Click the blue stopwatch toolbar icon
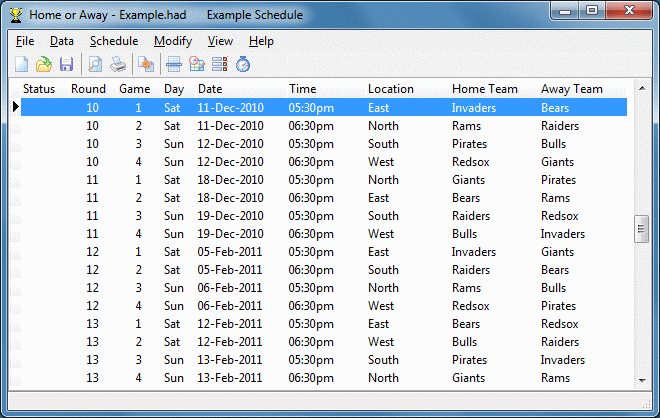This screenshot has width=660, height=418. point(243,64)
